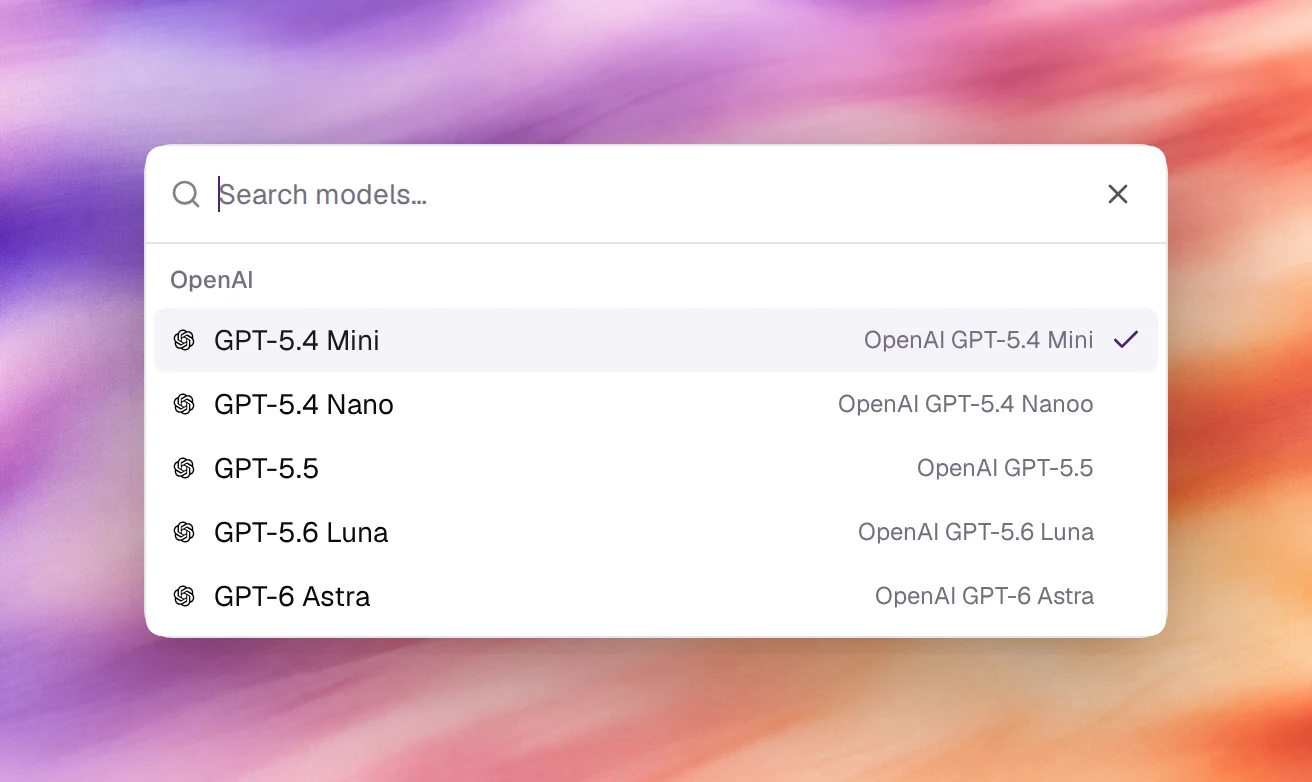Click the "OpenAI" provider group heading
Screen dimensions: 1312x782
211,280
